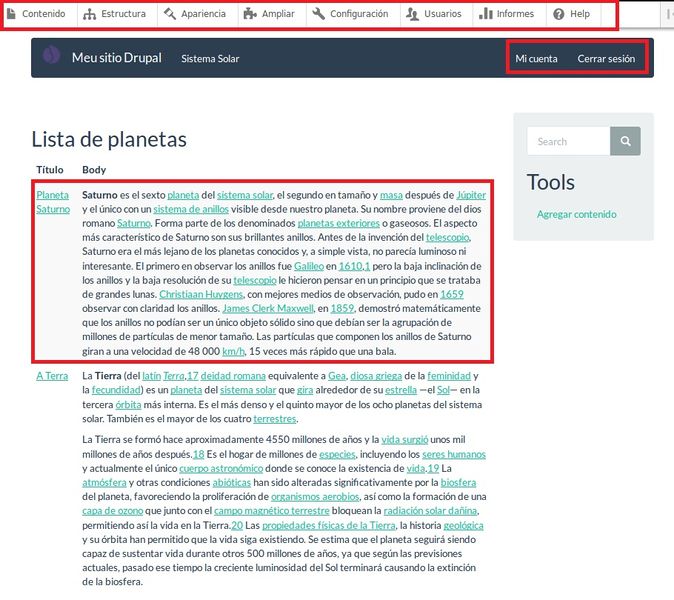Follow the capa de ozono link
Viewport: 674px width, 600px height.
point(113,511)
